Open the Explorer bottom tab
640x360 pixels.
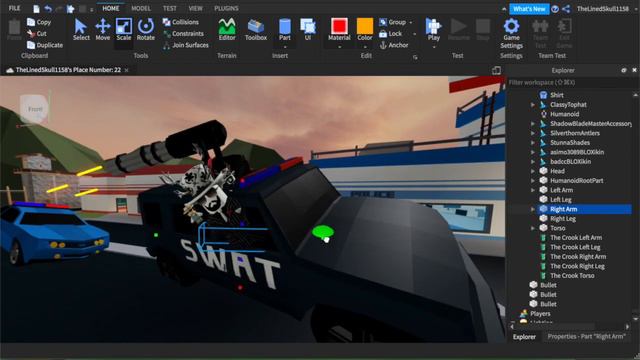click(524, 337)
